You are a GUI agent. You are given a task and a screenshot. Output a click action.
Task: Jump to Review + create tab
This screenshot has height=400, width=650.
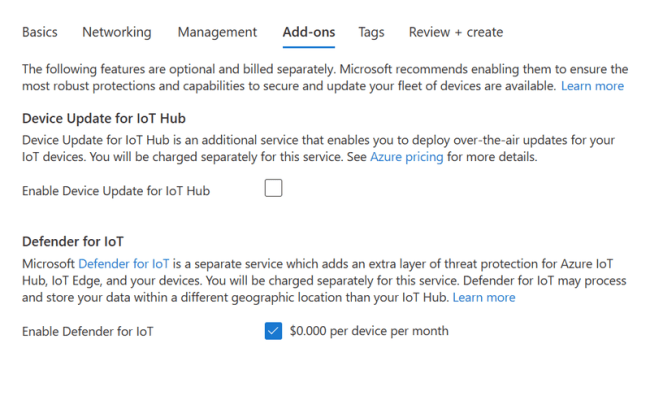(x=456, y=32)
